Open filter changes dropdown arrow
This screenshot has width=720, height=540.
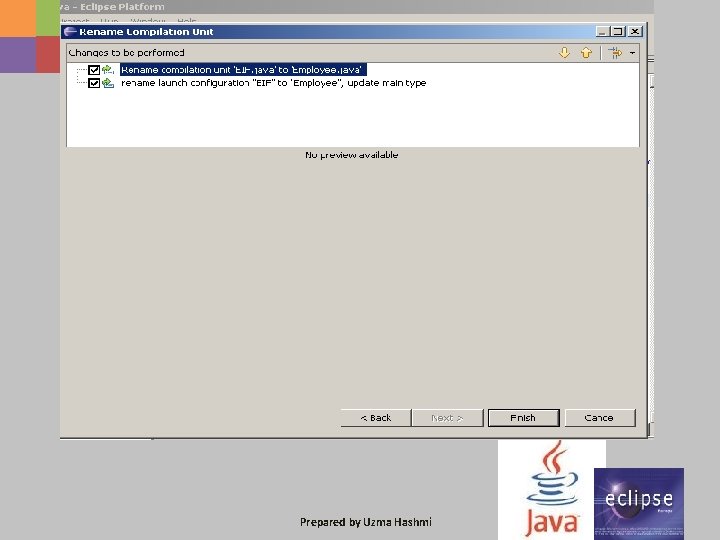point(632,53)
